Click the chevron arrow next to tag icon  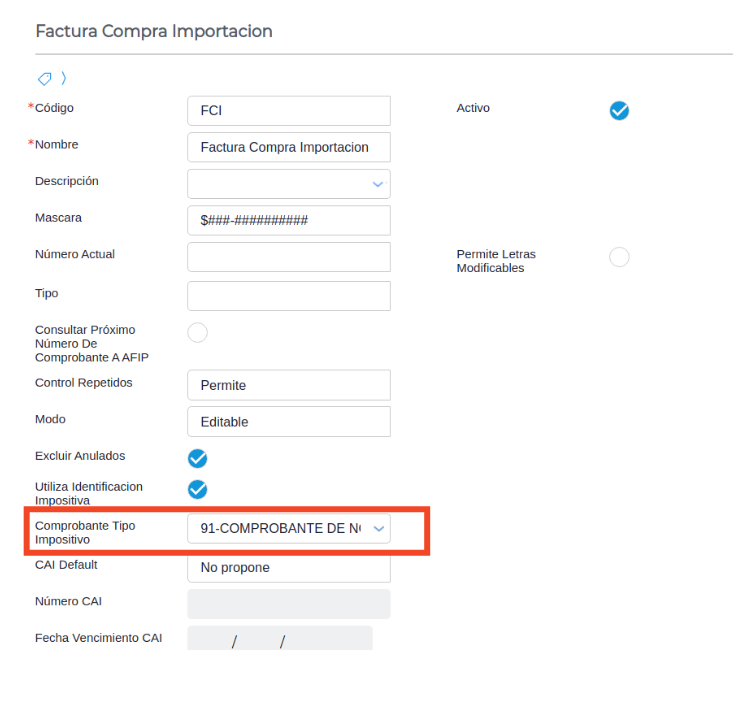[64, 78]
